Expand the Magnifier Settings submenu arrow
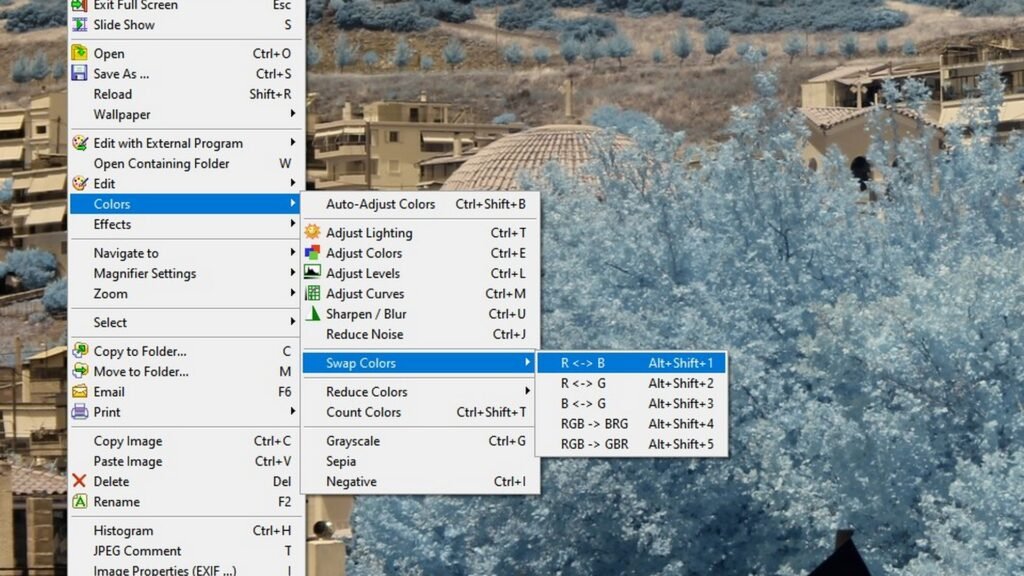This screenshot has height=576, width=1024. click(293, 272)
